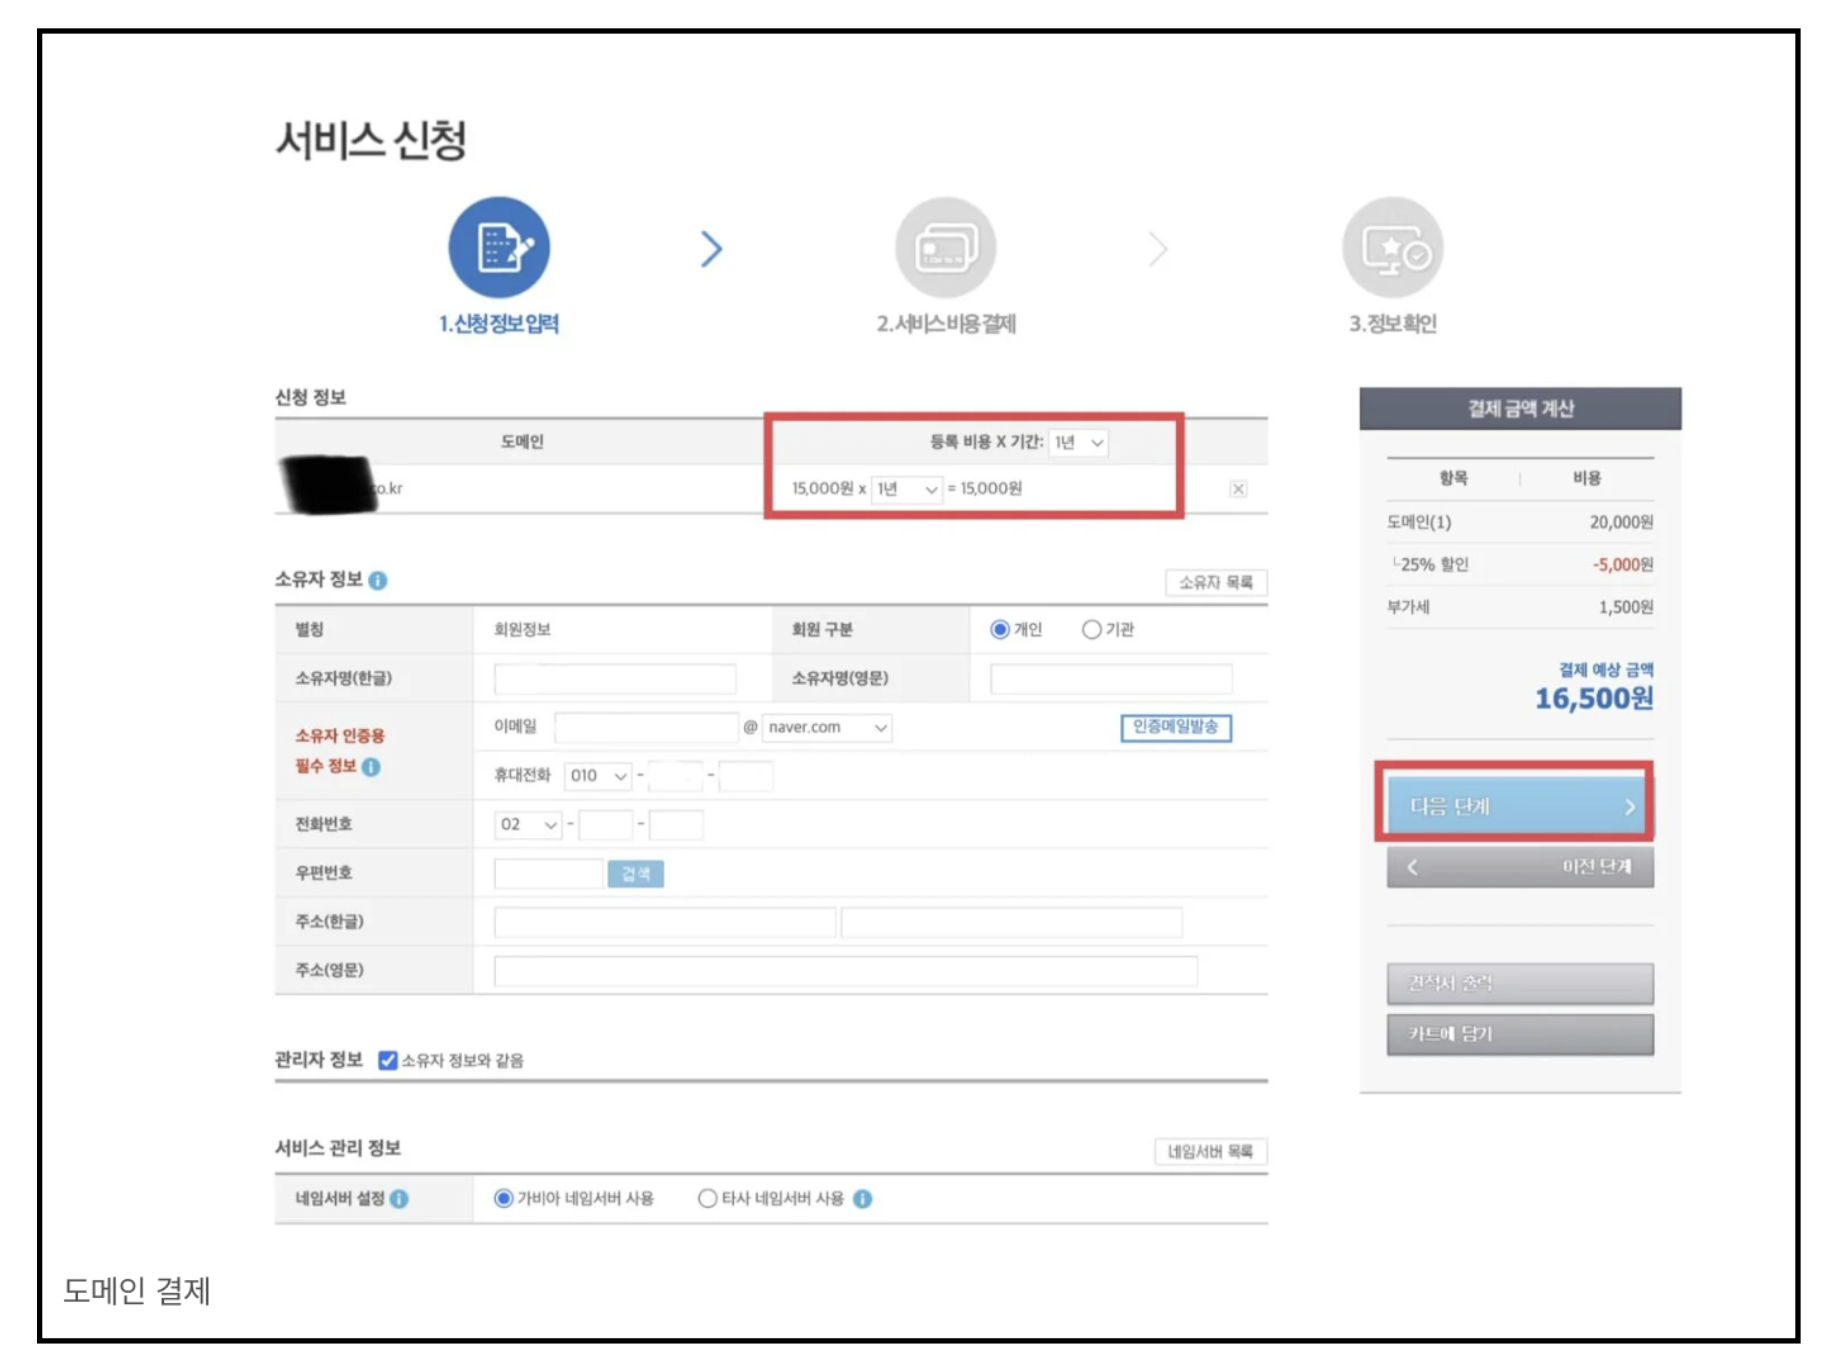Open the info tooltip next to 소유자 정보
This screenshot has height=1368, width=1834.
[x=378, y=580]
